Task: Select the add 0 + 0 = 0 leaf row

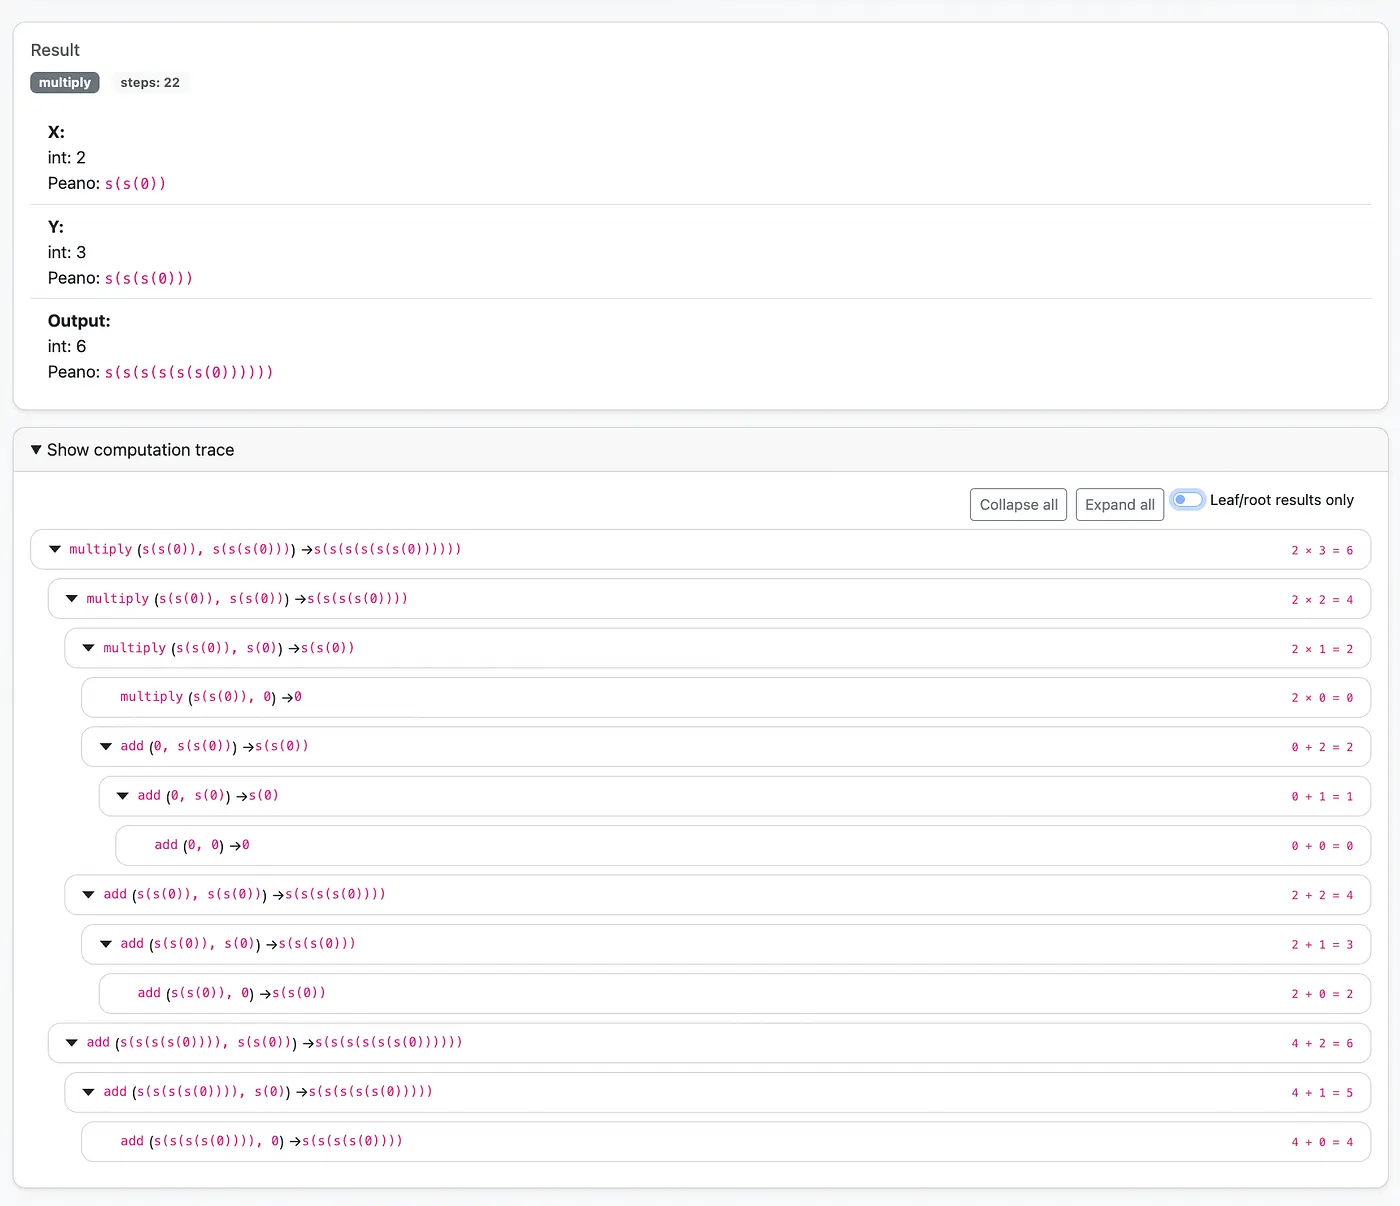Action: click(742, 845)
